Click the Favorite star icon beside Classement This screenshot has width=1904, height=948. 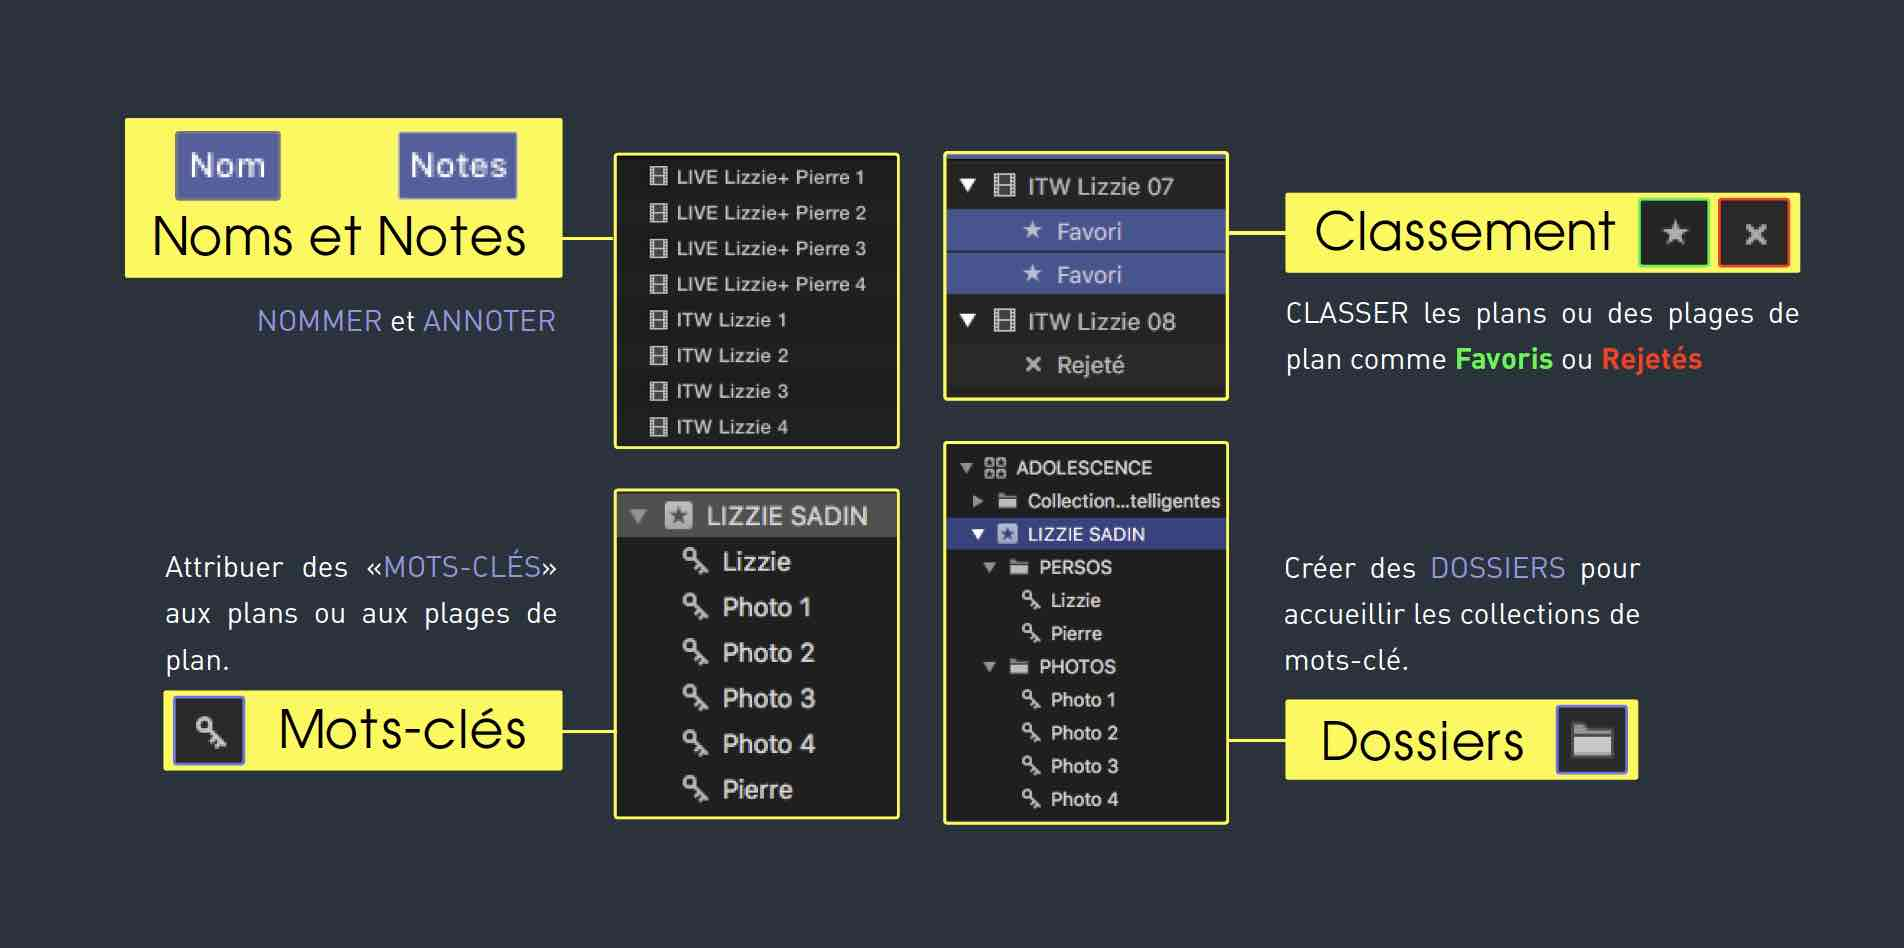point(1674,233)
